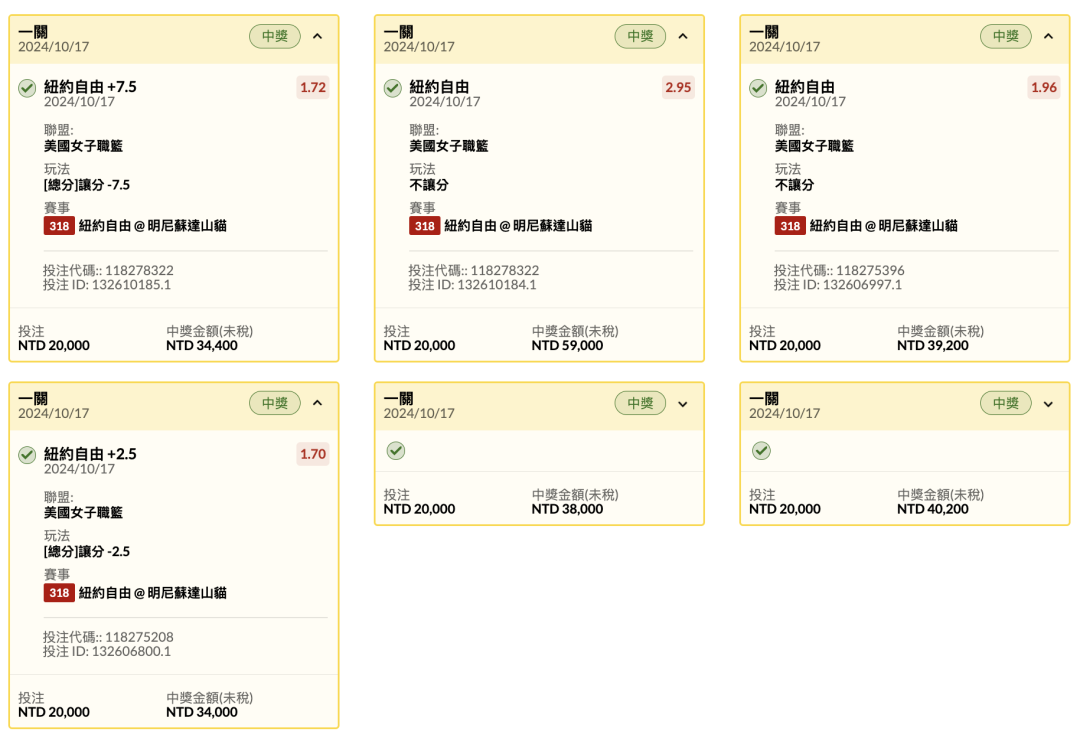Click 中獎 badge on the NTD 34,400 card
The height and width of the screenshot is (738, 1080).
point(275,37)
